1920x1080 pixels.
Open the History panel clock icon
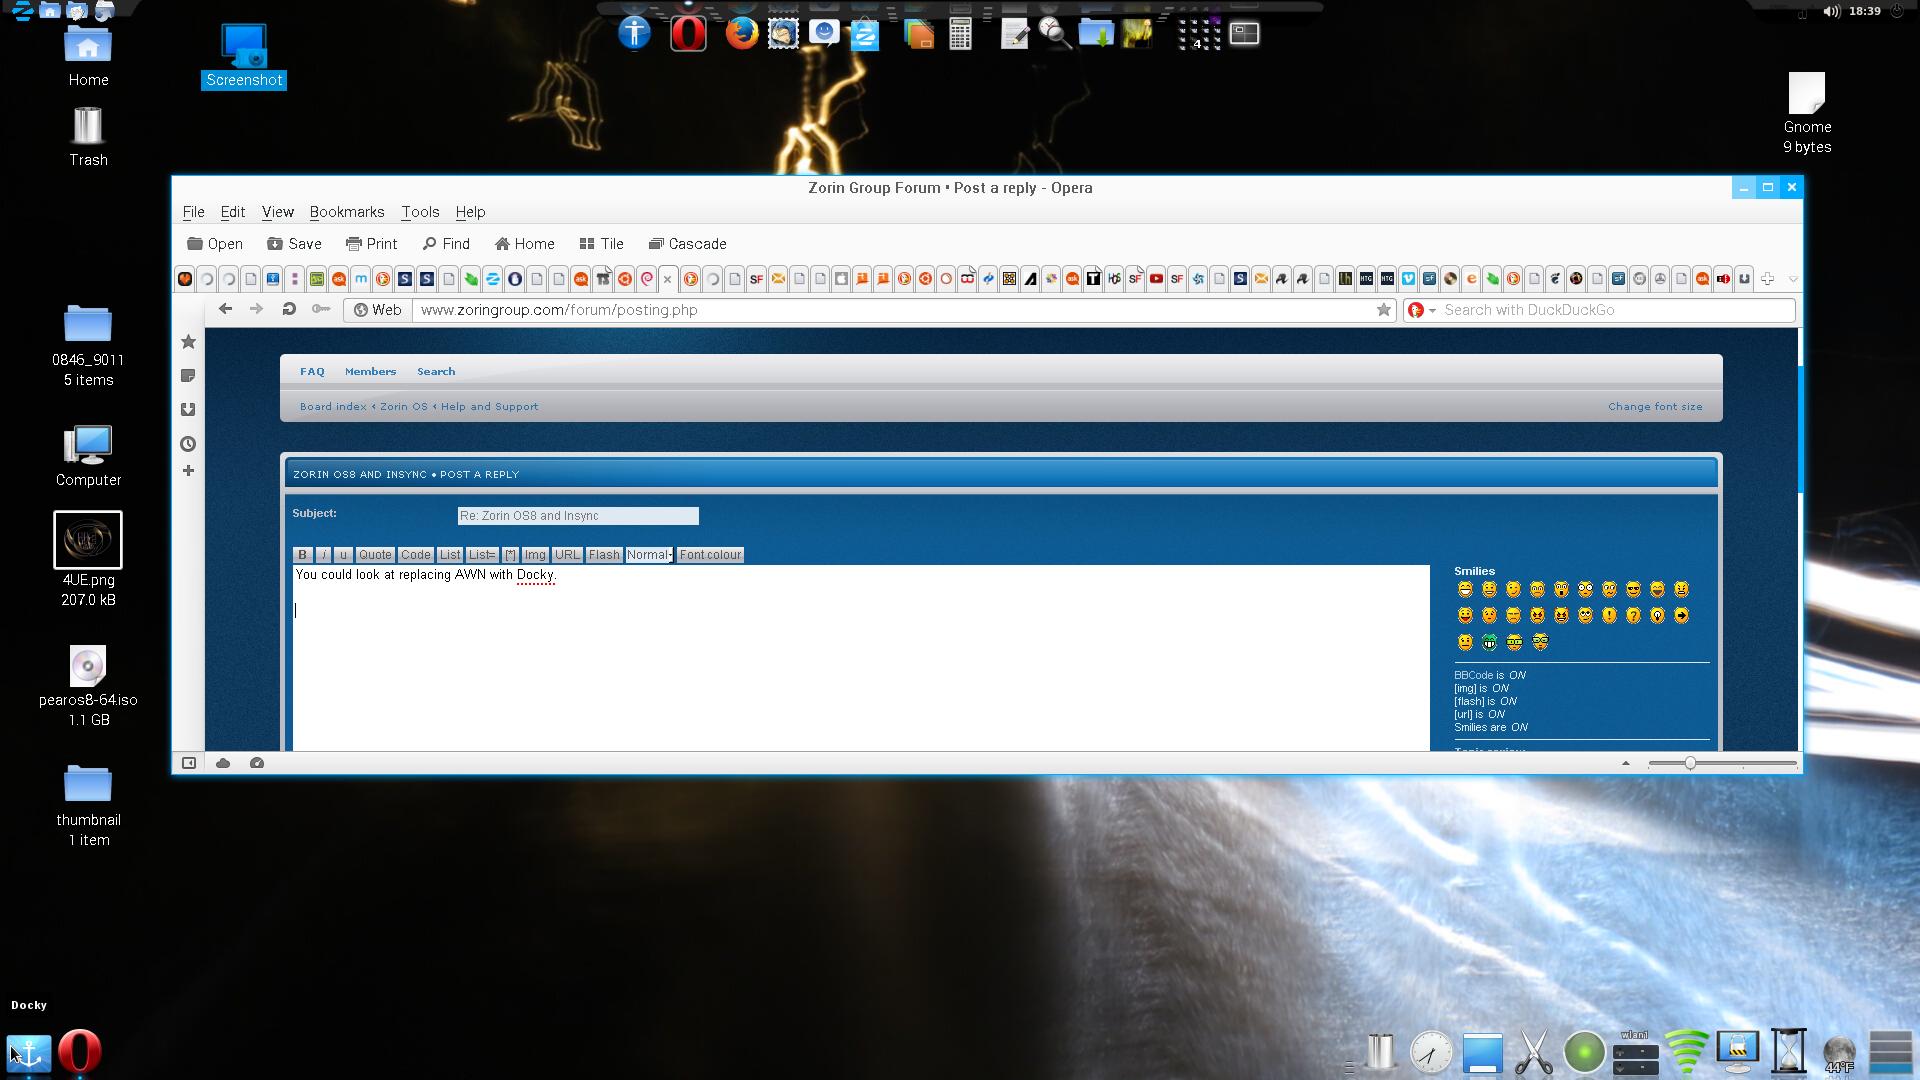click(188, 444)
